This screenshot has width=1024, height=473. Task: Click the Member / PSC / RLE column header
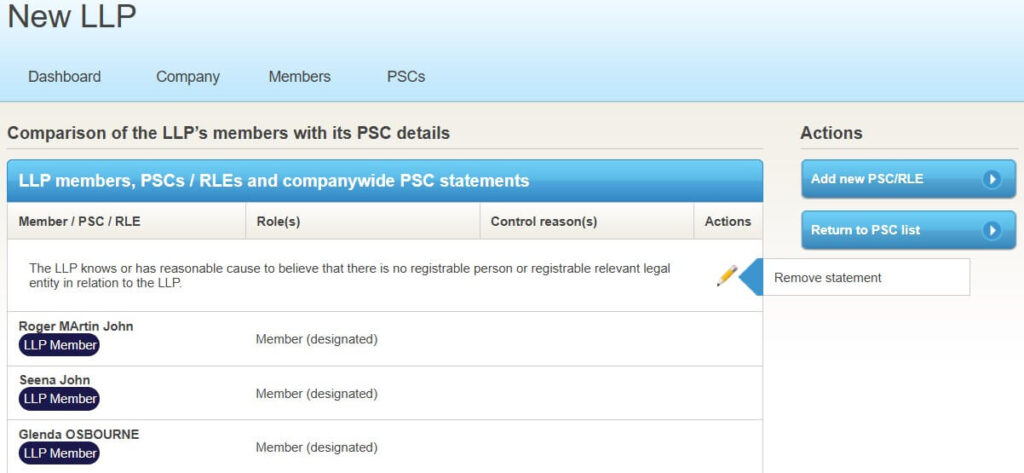tap(79, 222)
